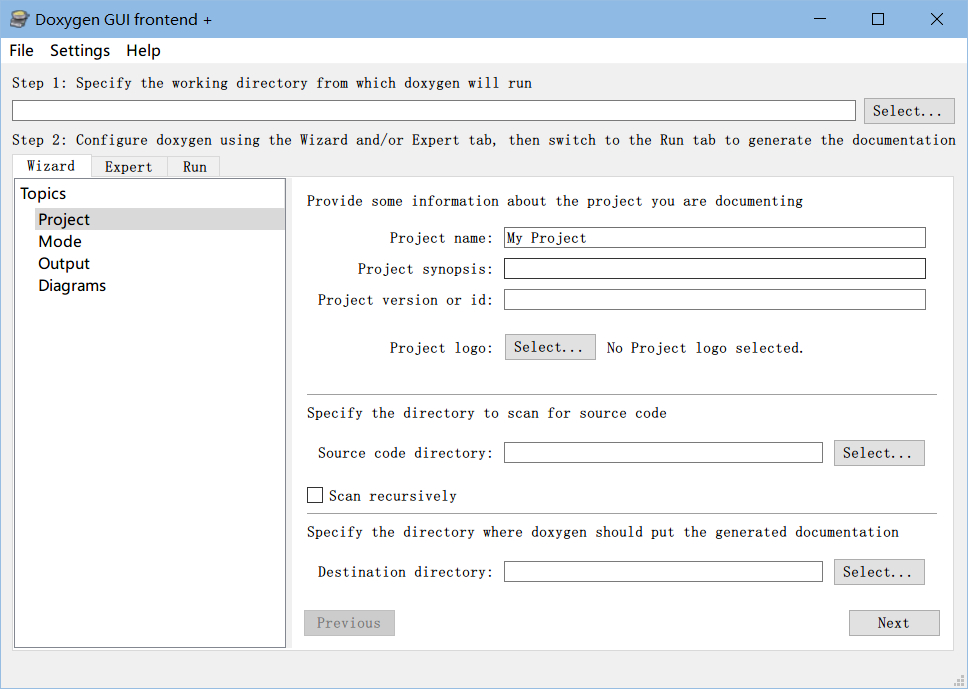Switch to the Expert tab
Screen dimensions: 968x689
129,167
